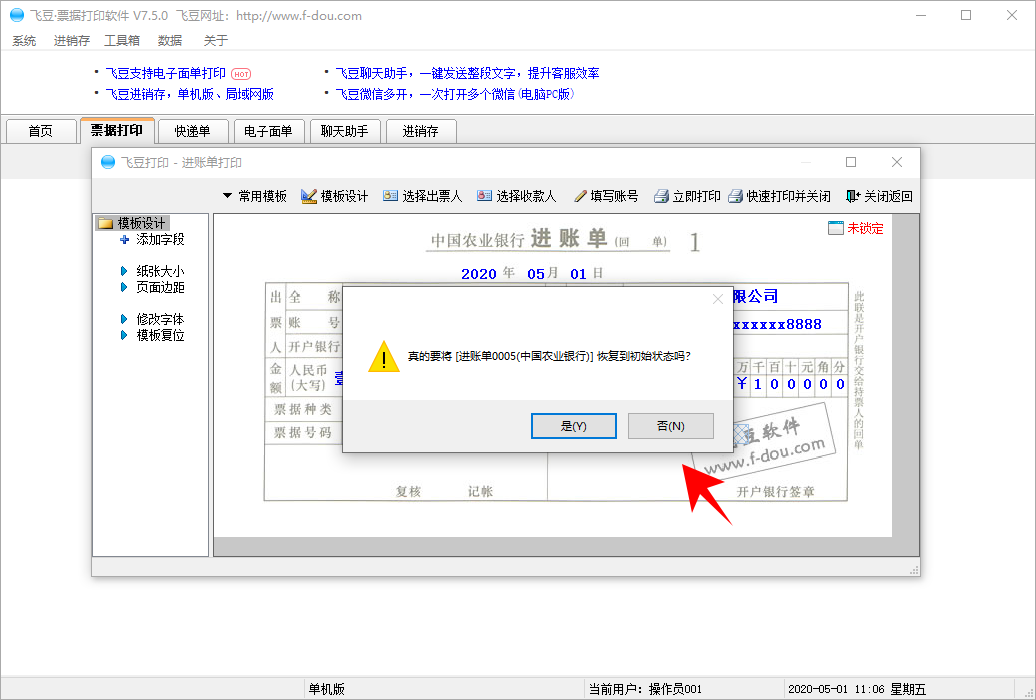Click the 未锁定 lock status text
Image resolution: width=1036 pixels, height=700 pixels.
pos(866,228)
